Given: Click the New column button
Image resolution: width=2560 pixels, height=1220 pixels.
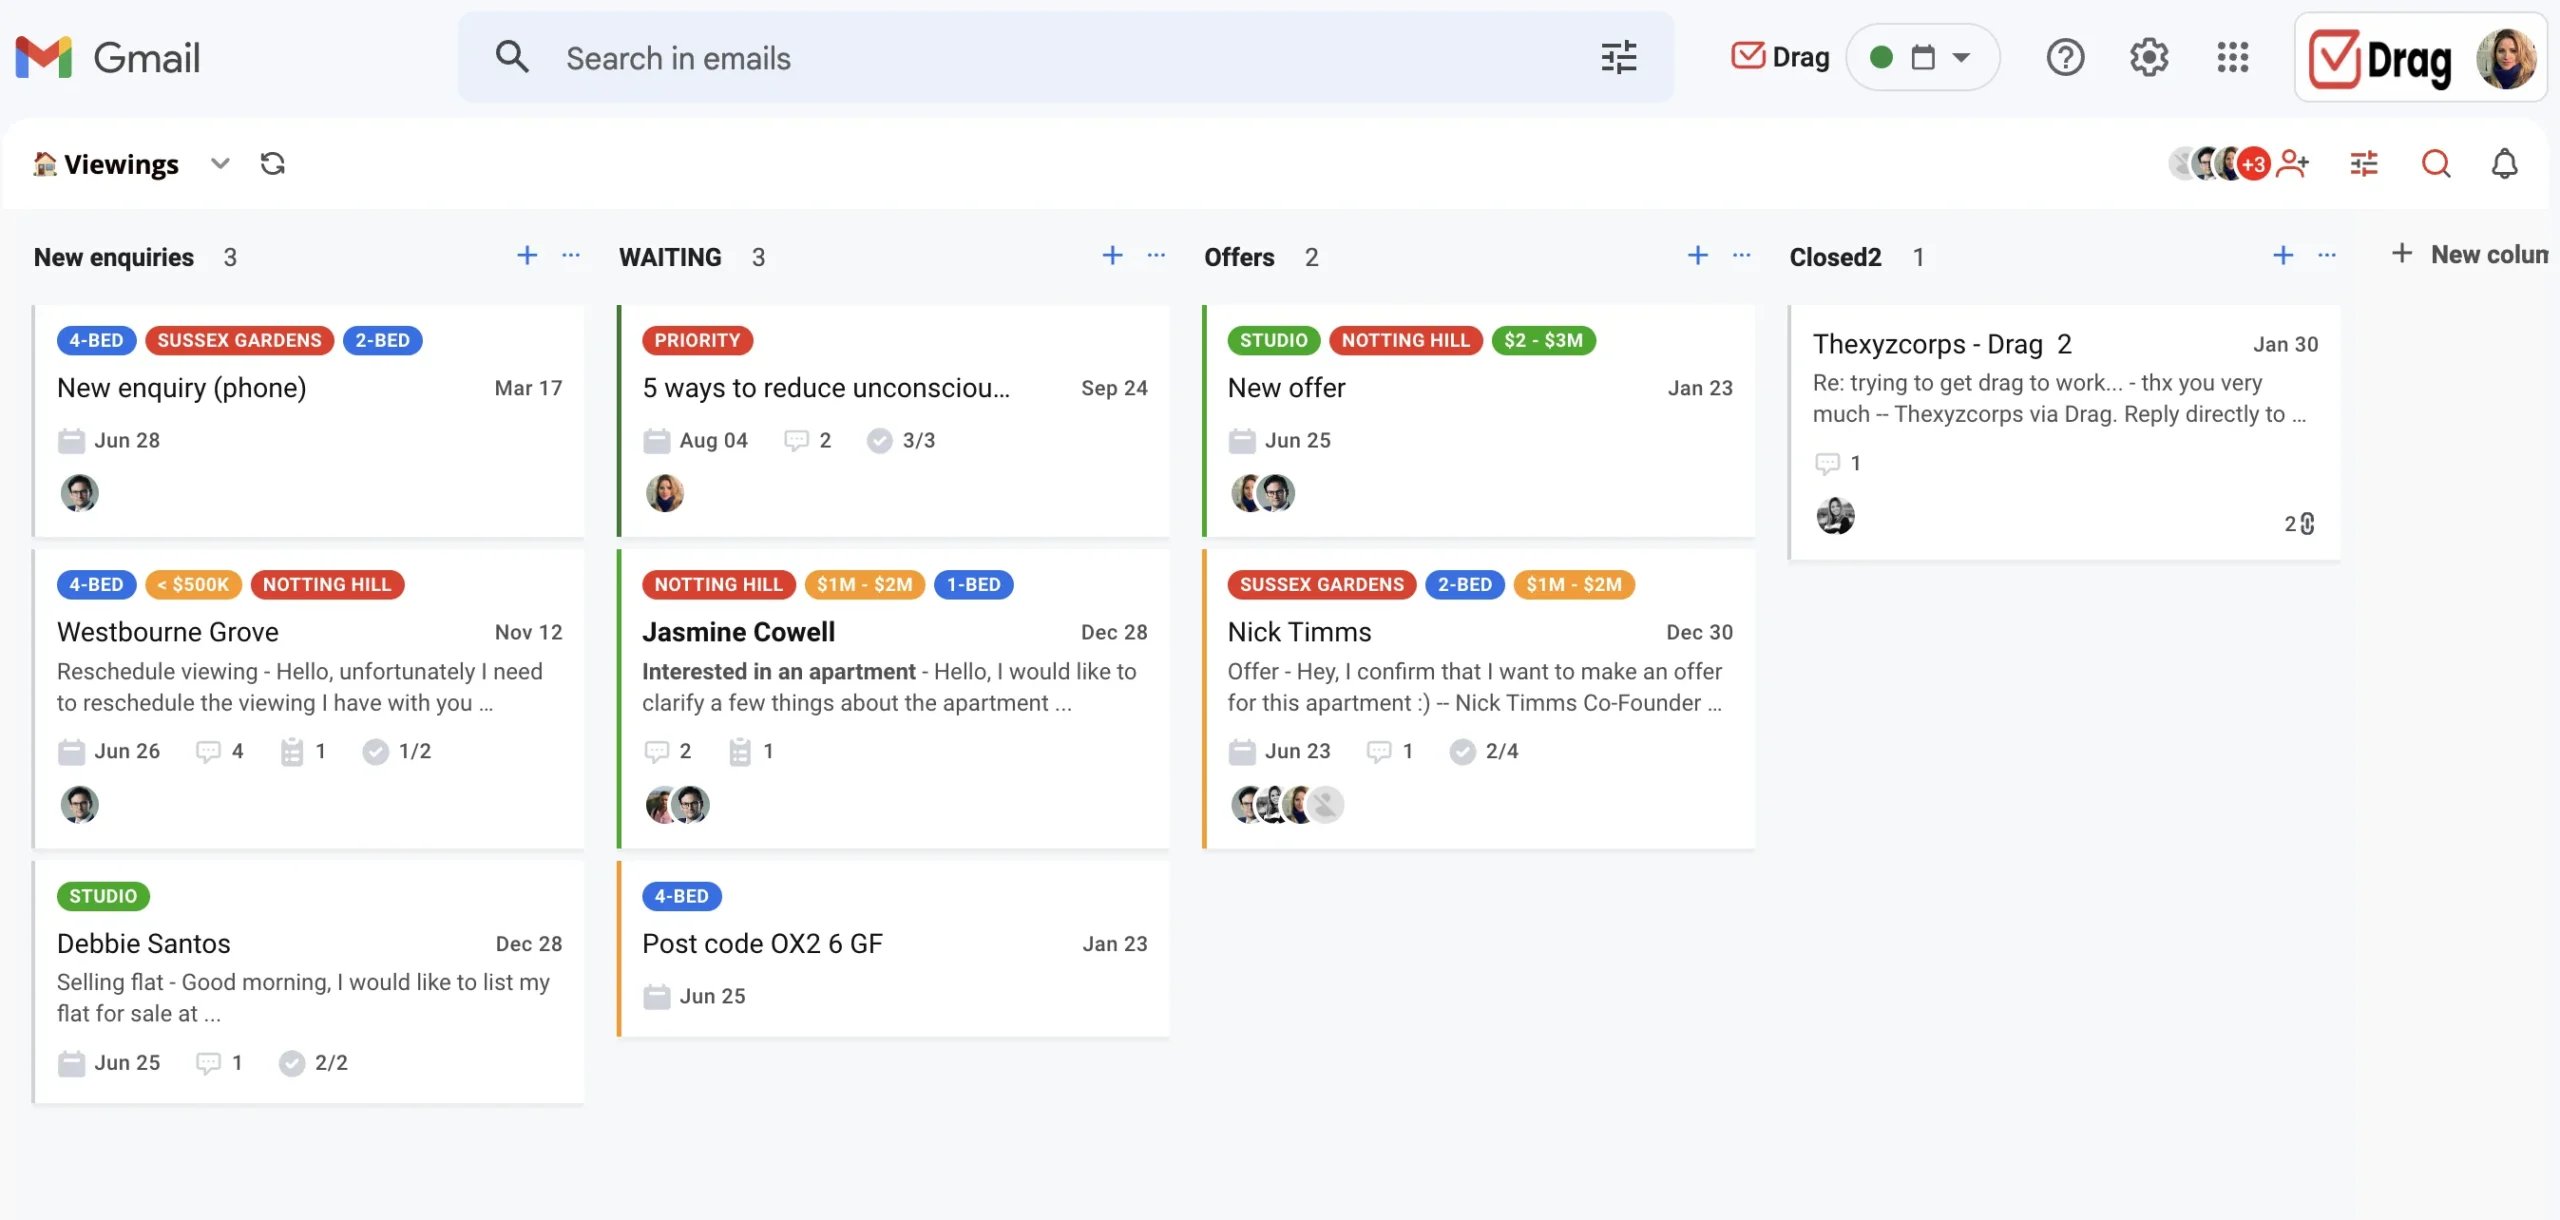Looking at the screenshot, I should (x=2470, y=254).
